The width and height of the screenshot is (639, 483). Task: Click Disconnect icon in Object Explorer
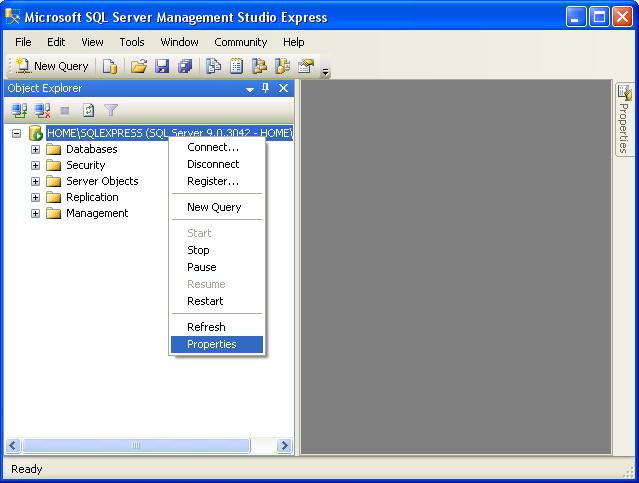click(42, 110)
